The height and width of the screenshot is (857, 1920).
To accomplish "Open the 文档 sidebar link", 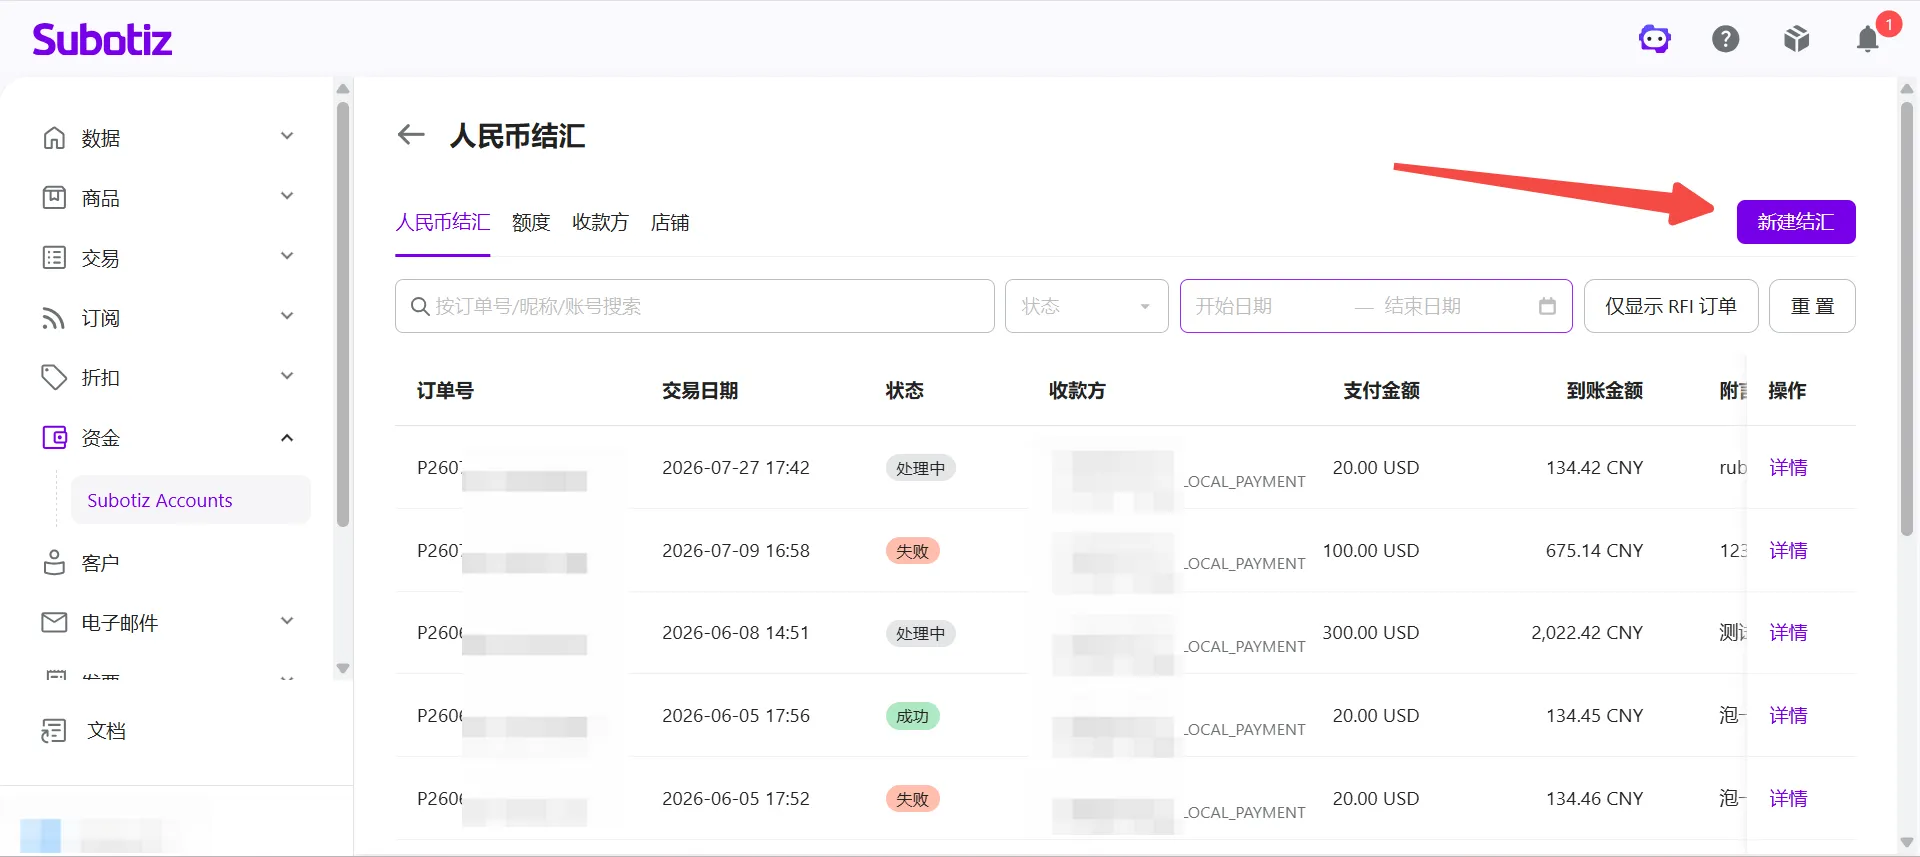I will (106, 731).
